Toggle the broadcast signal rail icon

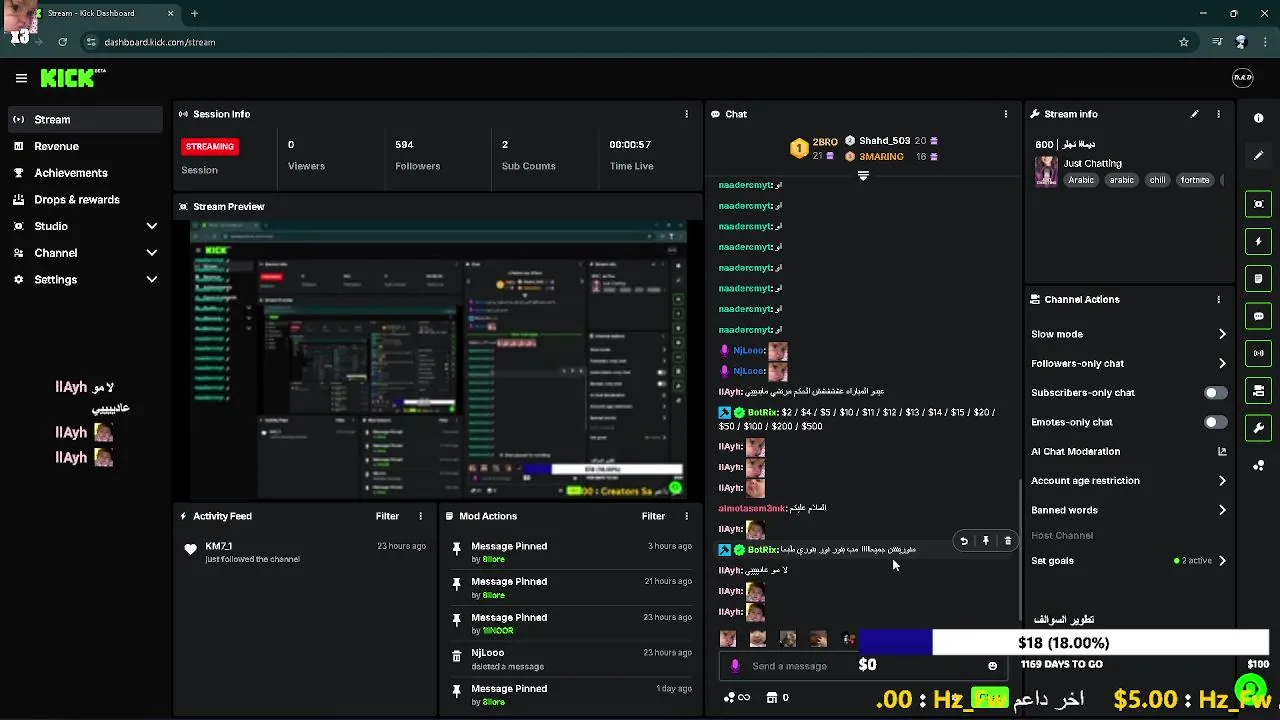tap(1258, 353)
